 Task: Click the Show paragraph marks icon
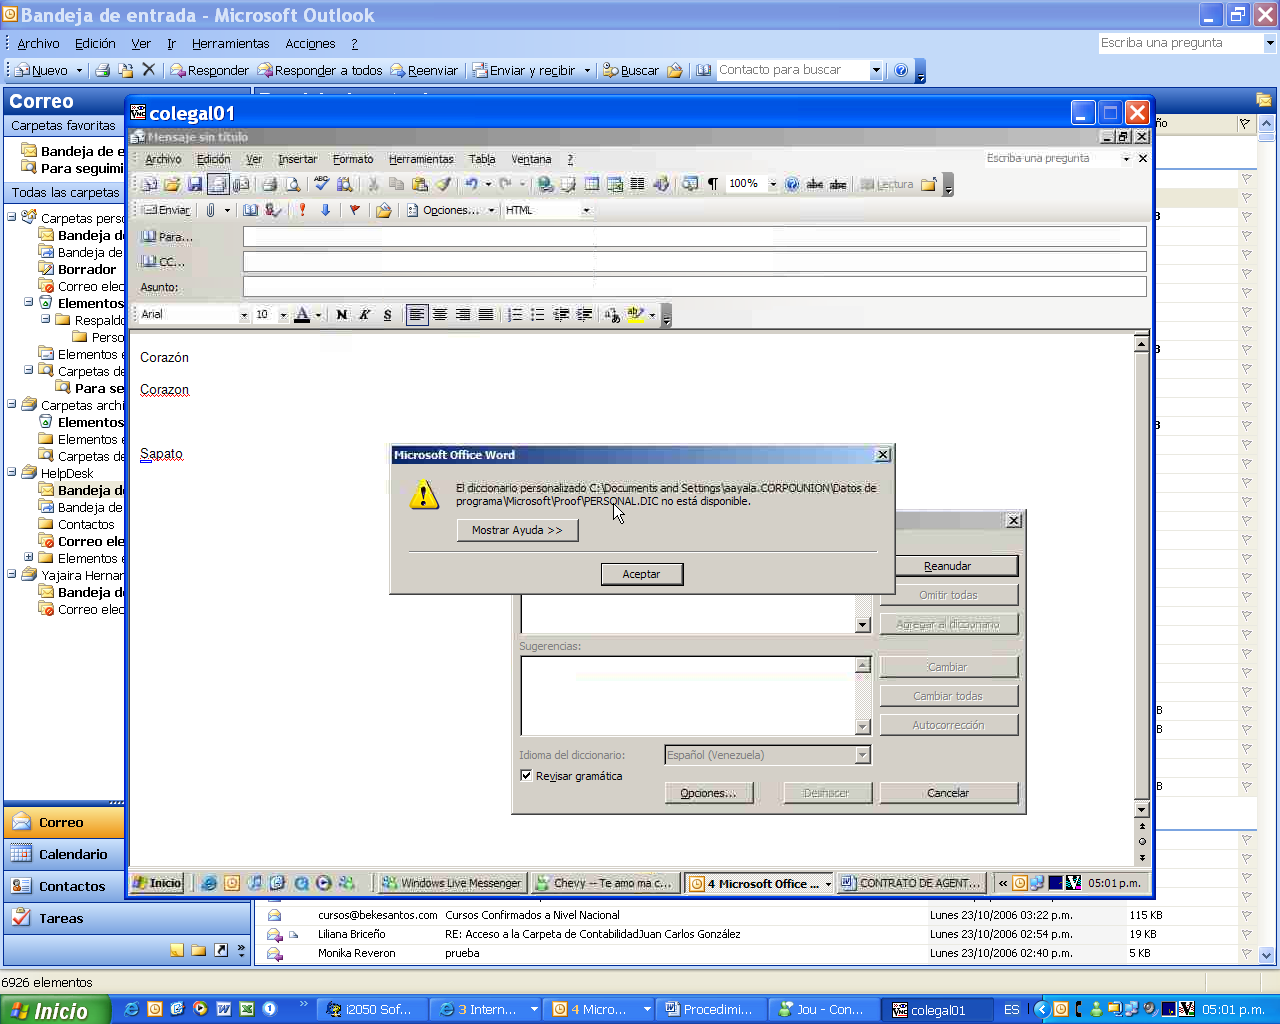click(713, 184)
